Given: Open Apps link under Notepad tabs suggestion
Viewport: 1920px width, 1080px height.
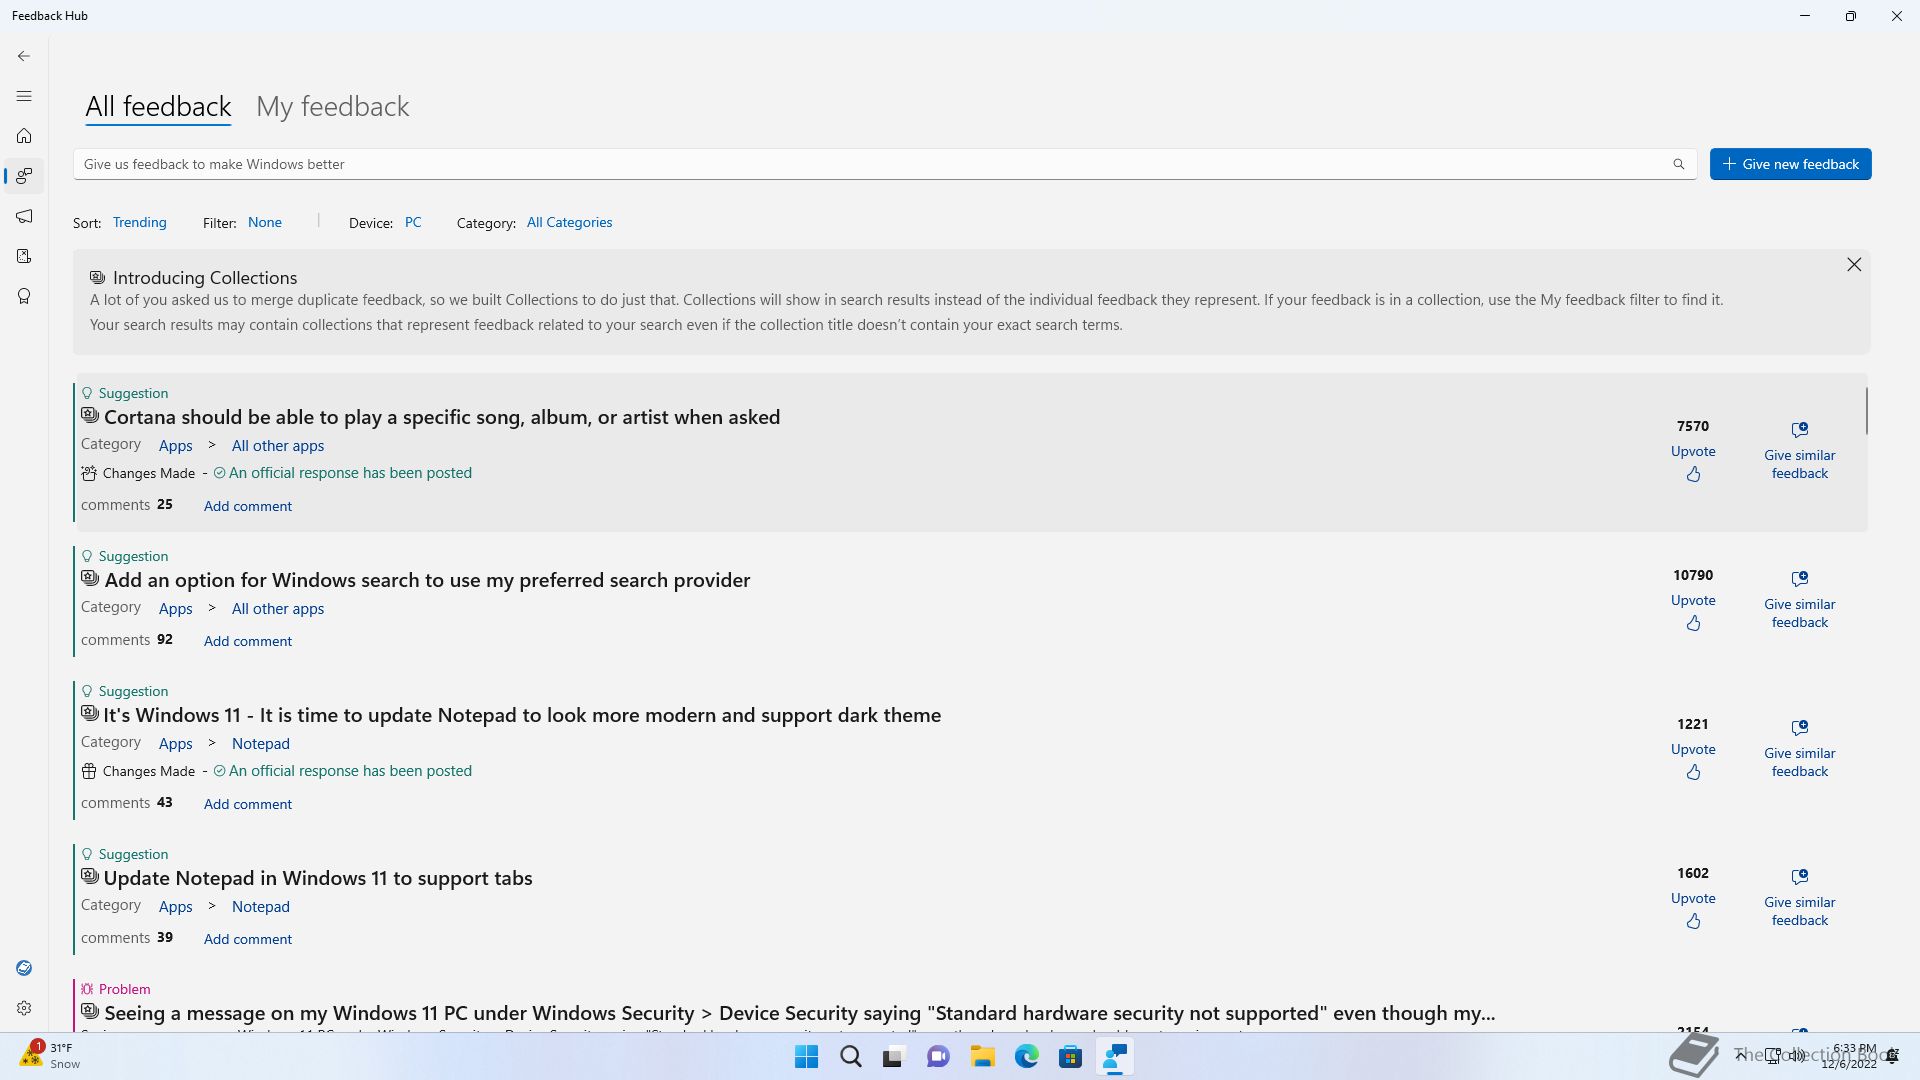Looking at the screenshot, I should (175, 907).
